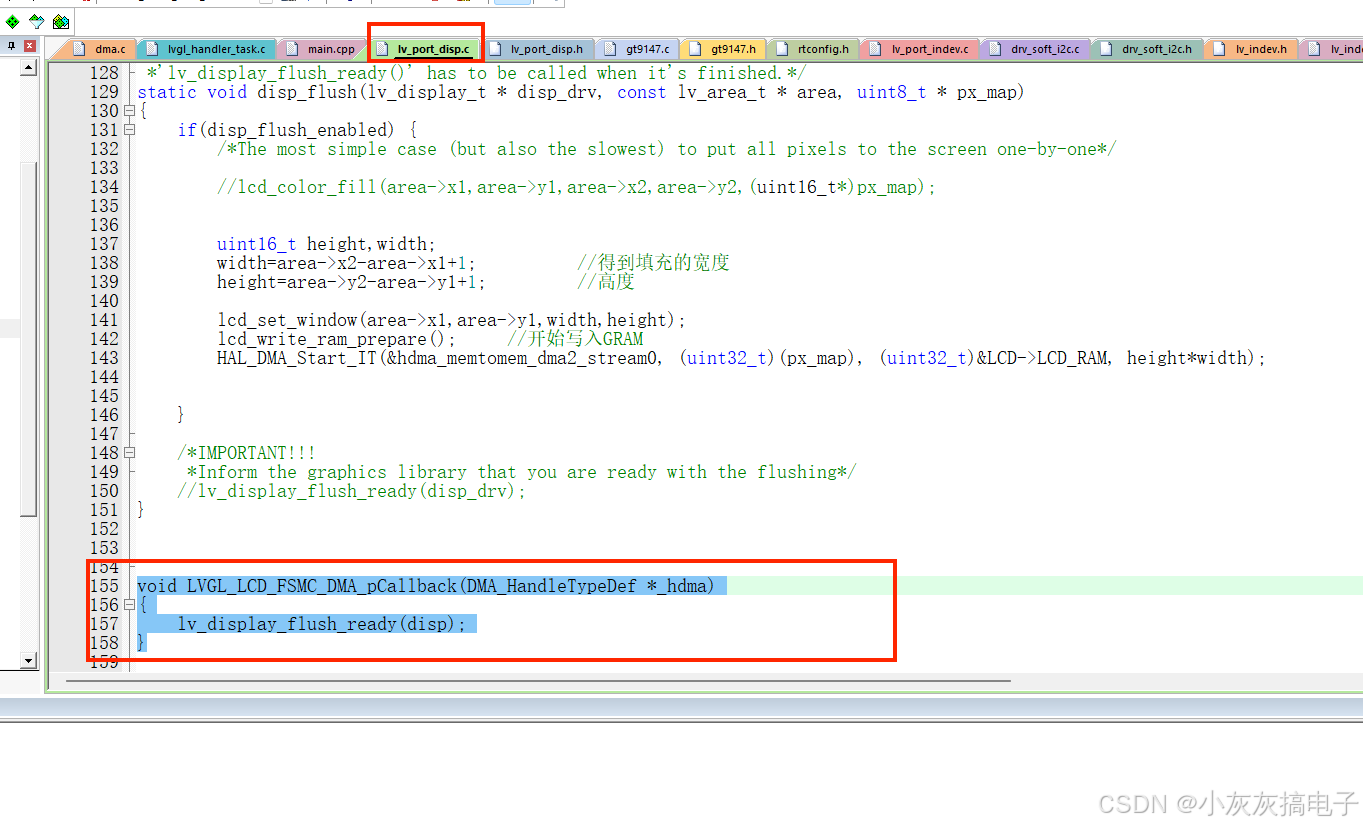
Task: Open the lvgl_handler_task.c tab
Action: pyautogui.click(x=207, y=47)
